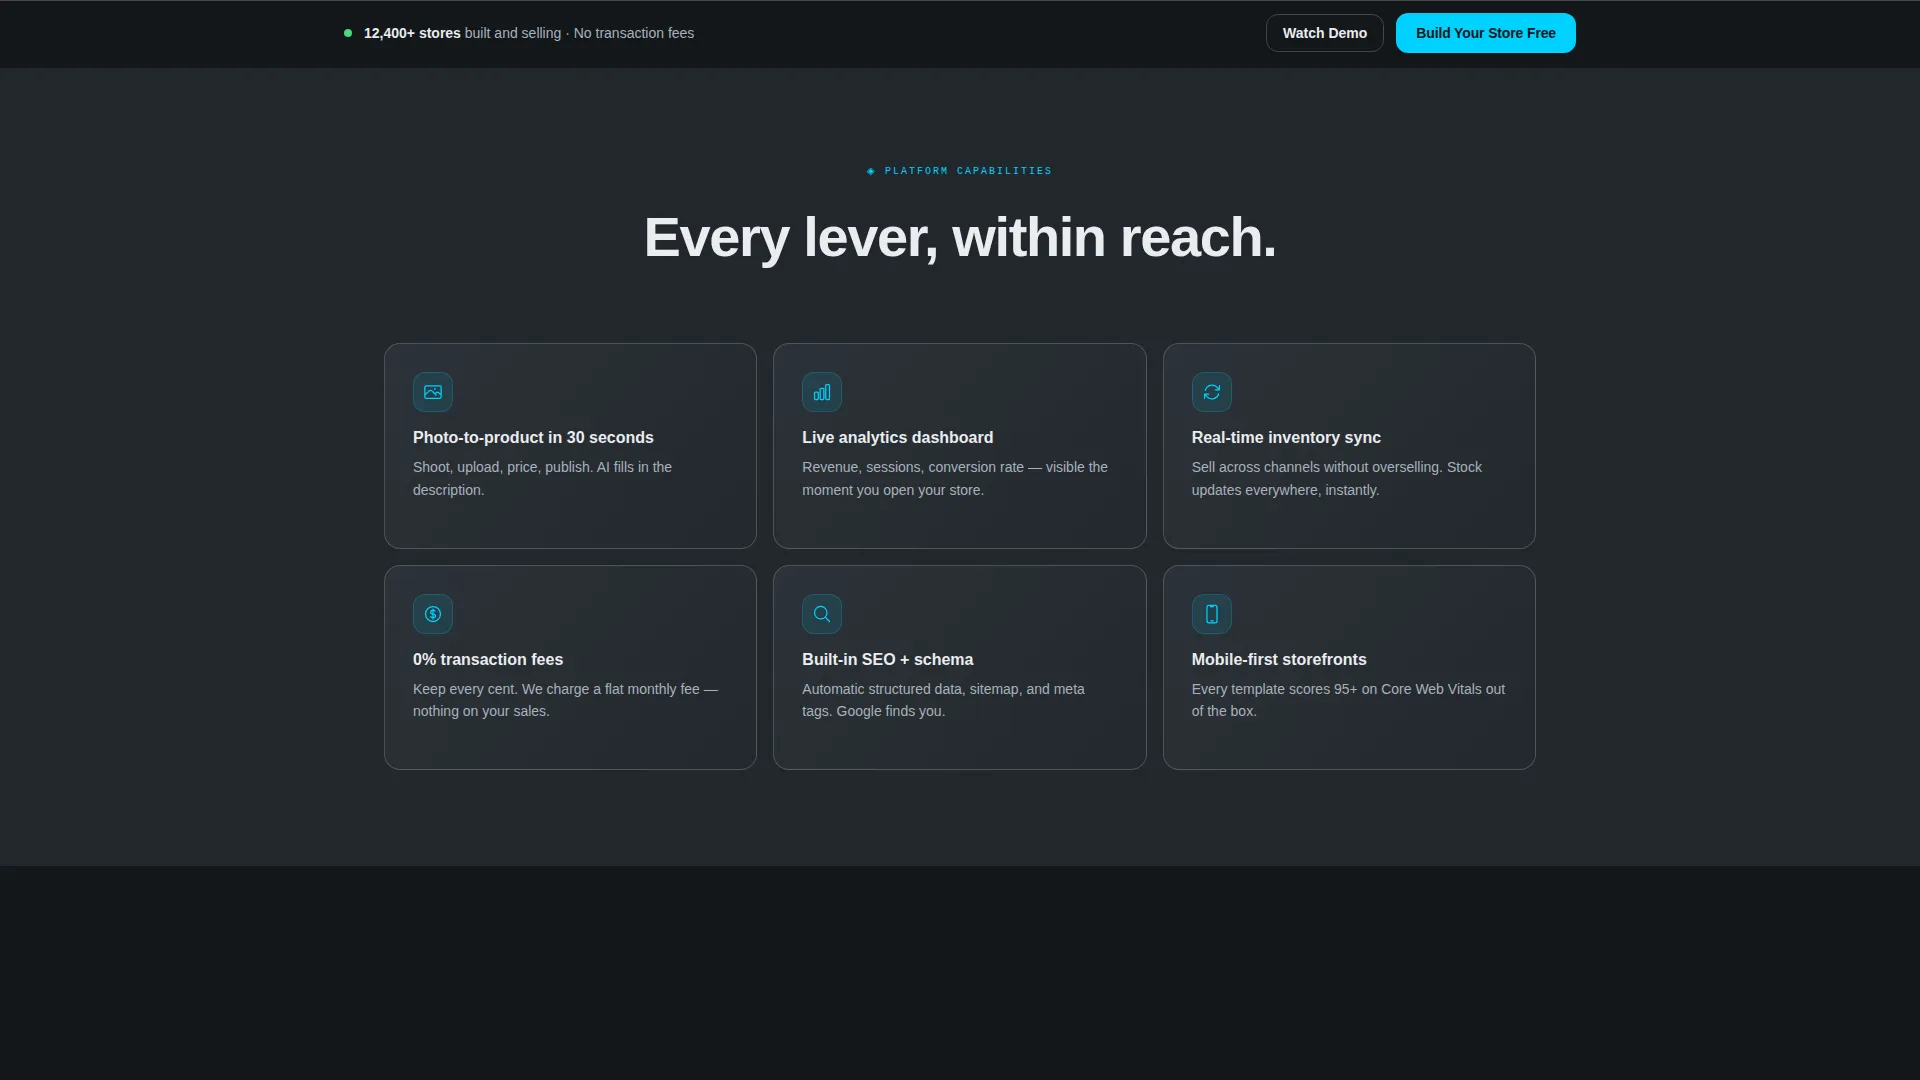Click the diamond icon beside Platform Capabilities
Screen dimensions: 1920x1080
point(871,171)
